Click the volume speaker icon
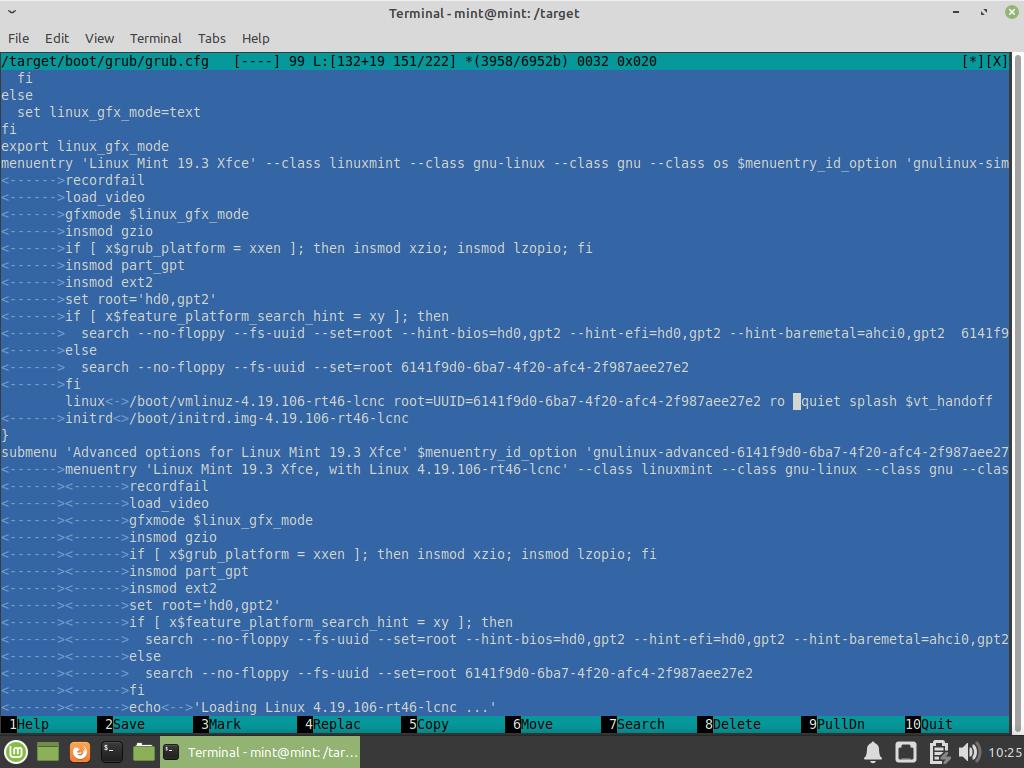1024x768 pixels. tap(969, 753)
